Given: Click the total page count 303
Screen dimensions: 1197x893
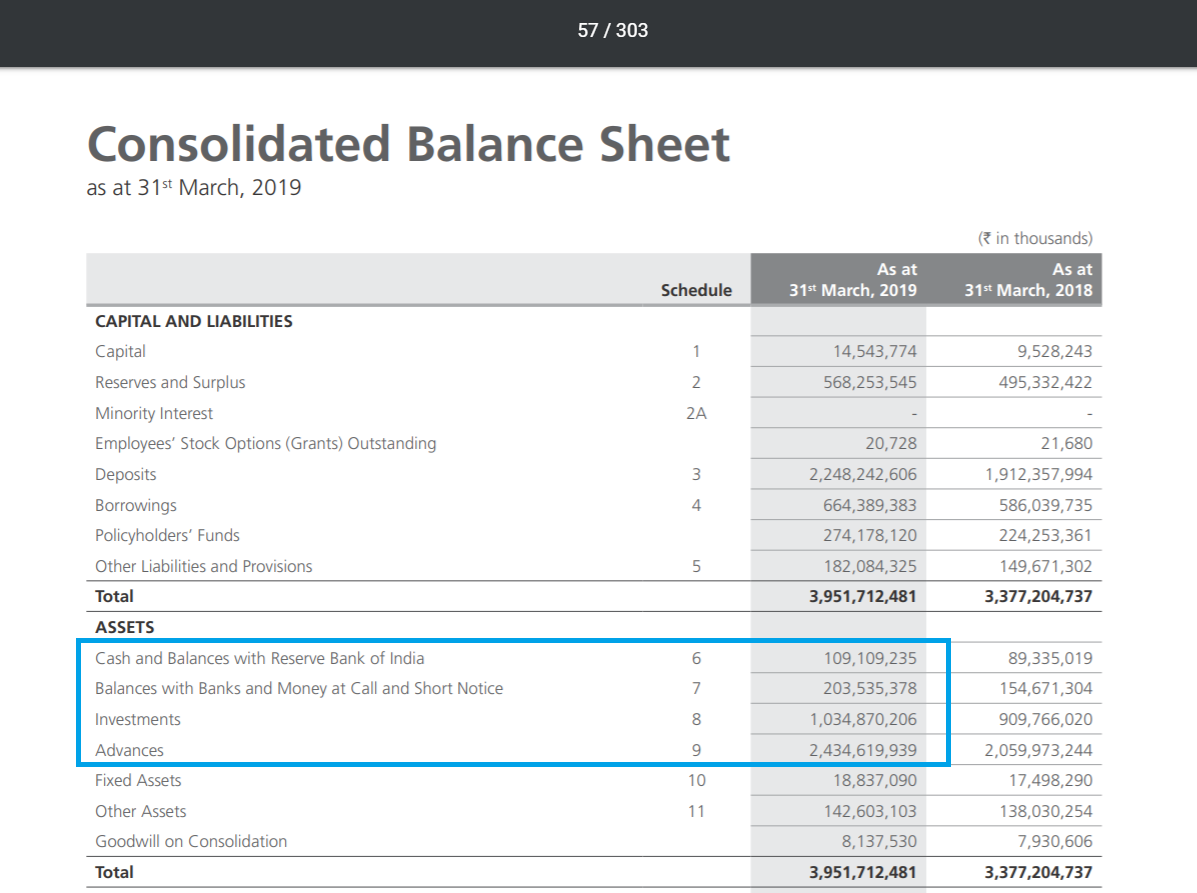Looking at the screenshot, I should 632,30.
